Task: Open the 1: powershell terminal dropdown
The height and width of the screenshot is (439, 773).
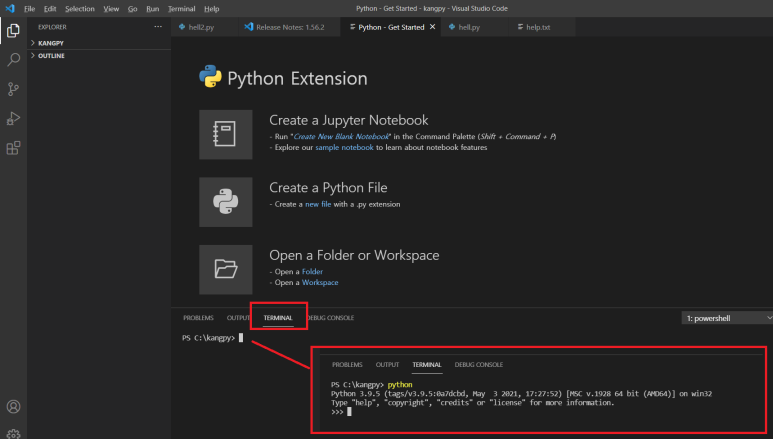Action: point(727,318)
